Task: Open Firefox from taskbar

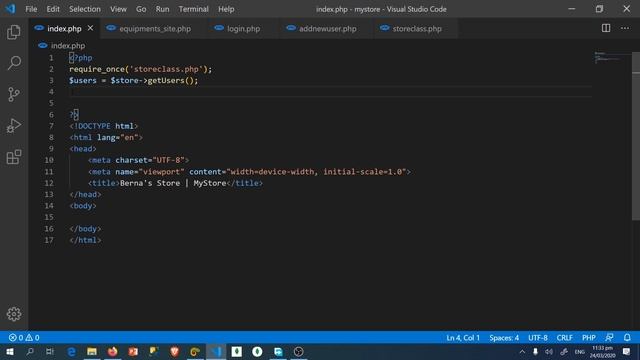Action: click(112, 351)
